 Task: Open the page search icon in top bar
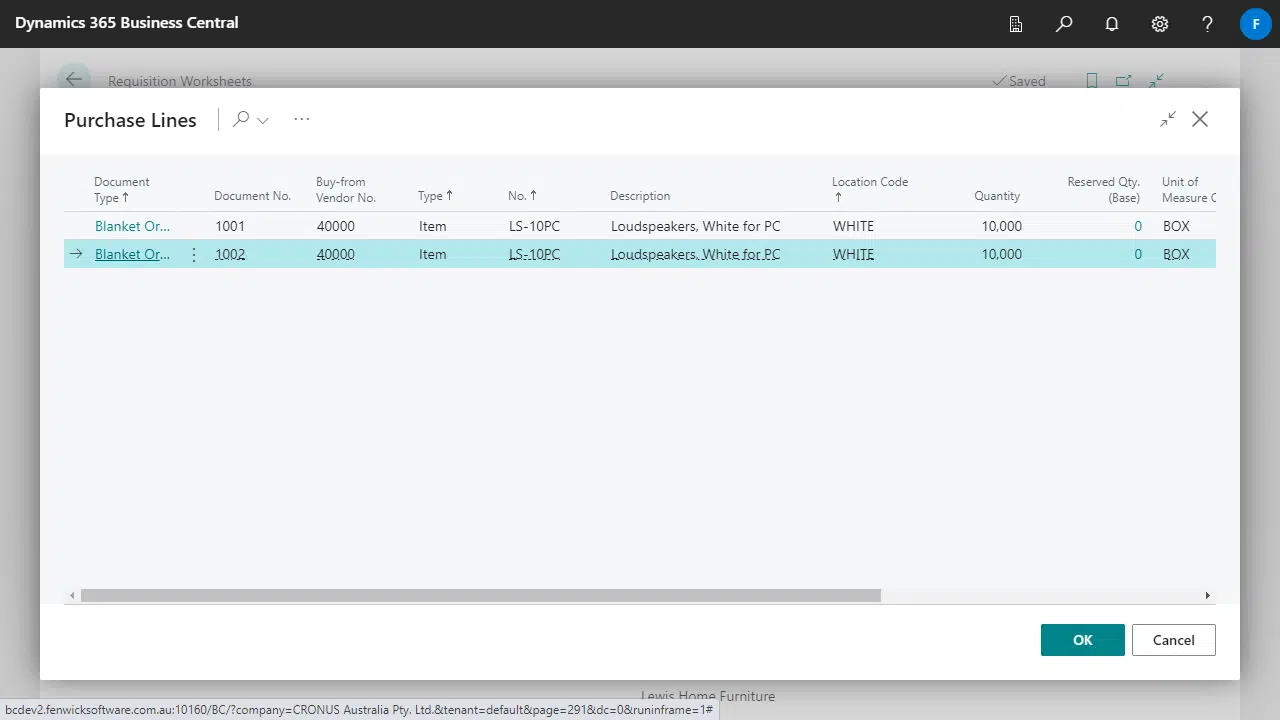1064,23
